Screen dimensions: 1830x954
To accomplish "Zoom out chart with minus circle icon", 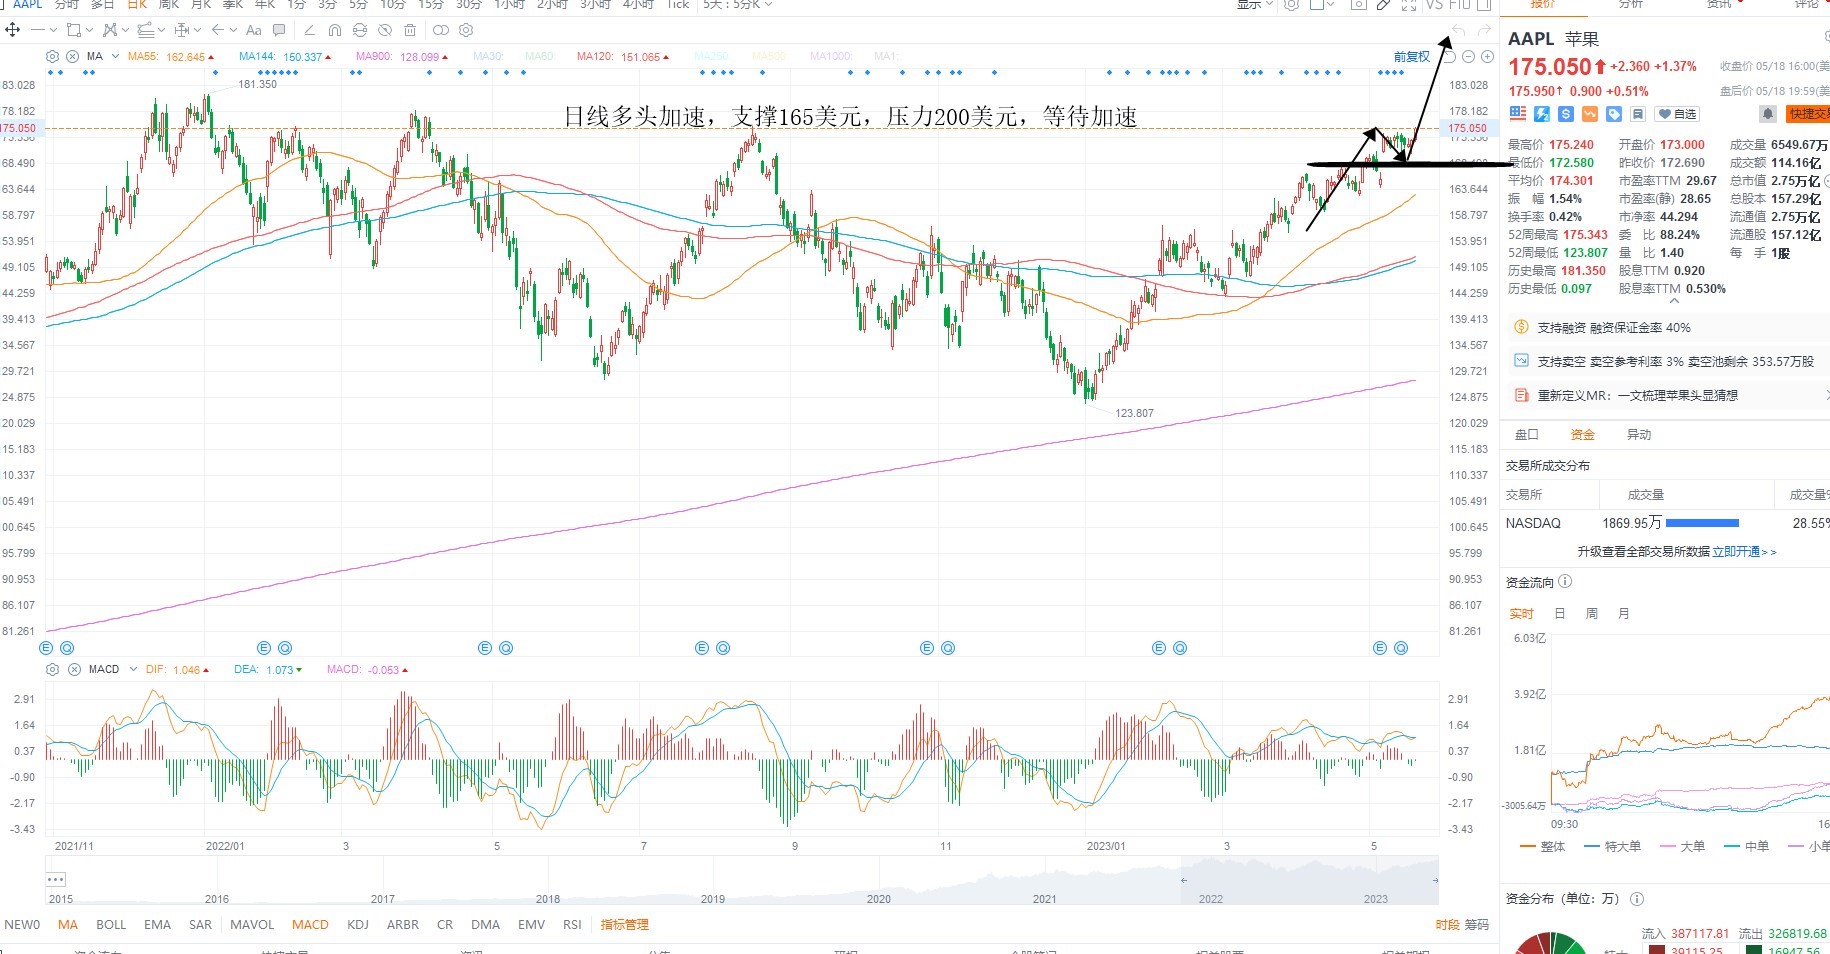I will tap(1468, 57).
